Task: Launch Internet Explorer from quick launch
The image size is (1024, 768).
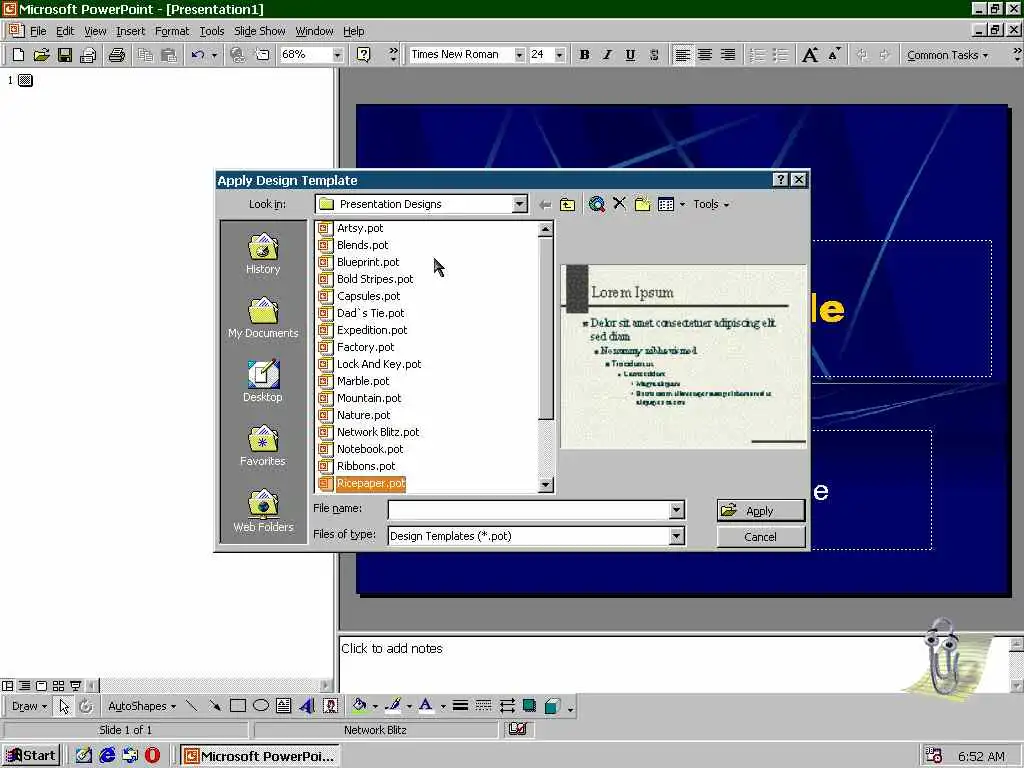Action: tap(107, 756)
